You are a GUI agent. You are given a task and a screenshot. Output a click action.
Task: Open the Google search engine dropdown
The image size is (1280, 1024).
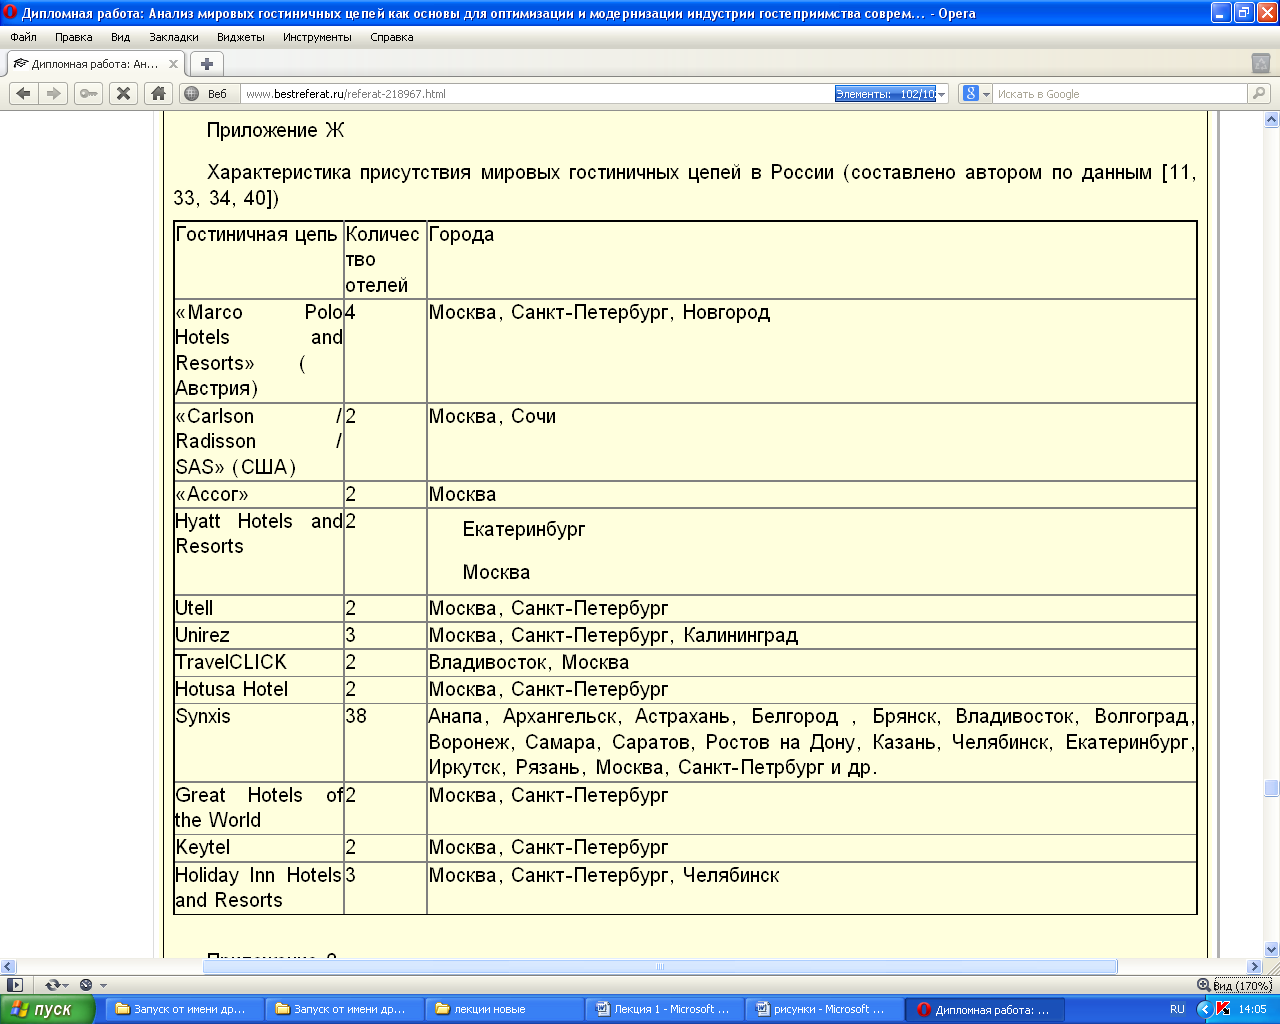(975, 94)
